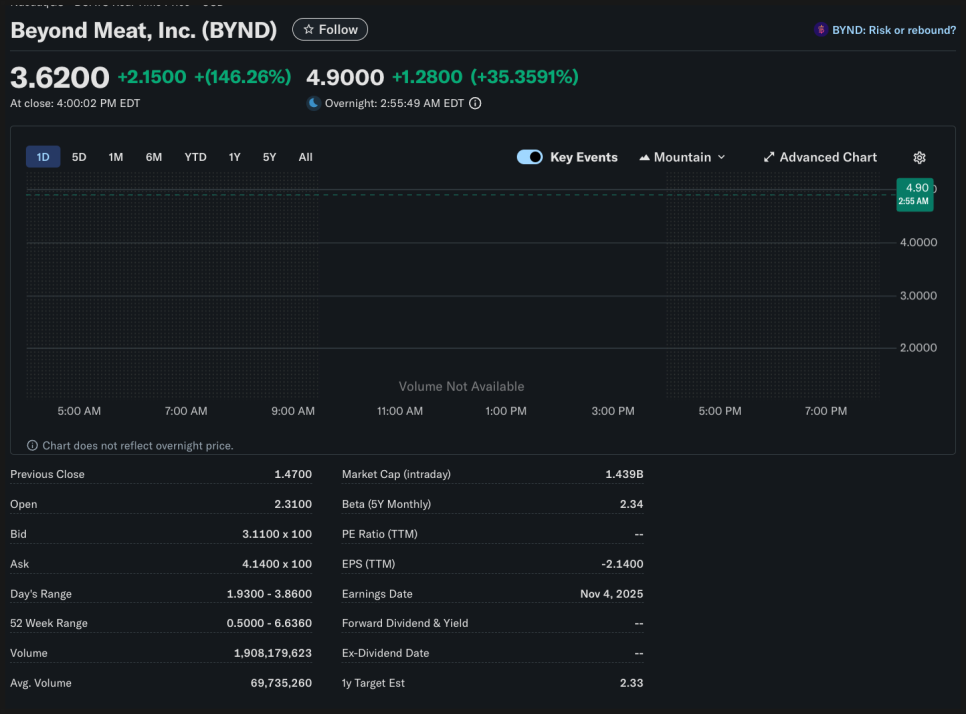Screen dimensions: 966x714
Task: Click the overnight info circle icon
Action: [475, 103]
